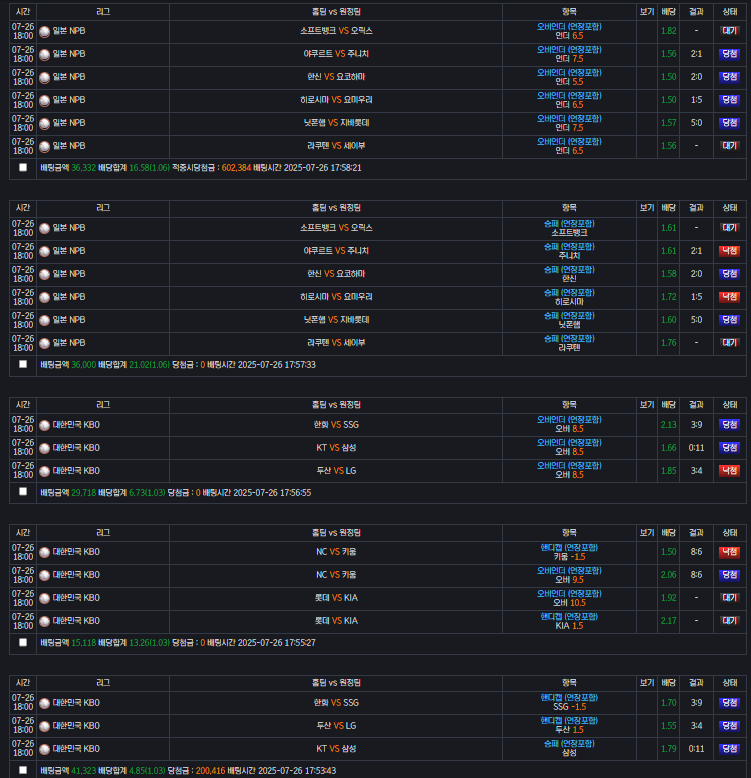
Task: Click odds 2.17 on 롯데 VS KIA row
Action: (x=669, y=621)
